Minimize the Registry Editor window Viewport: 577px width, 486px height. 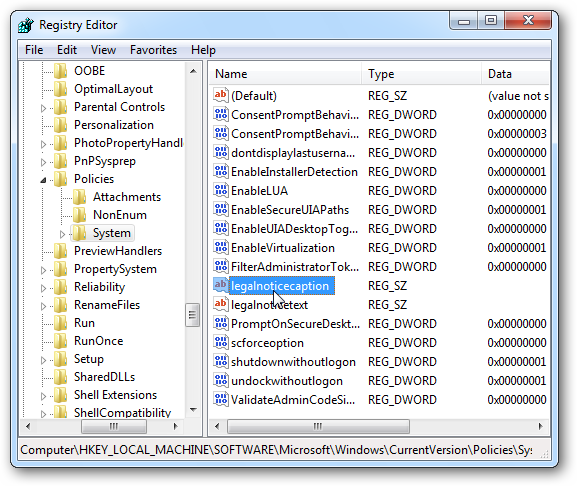pyautogui.click(x=464, y=21)
